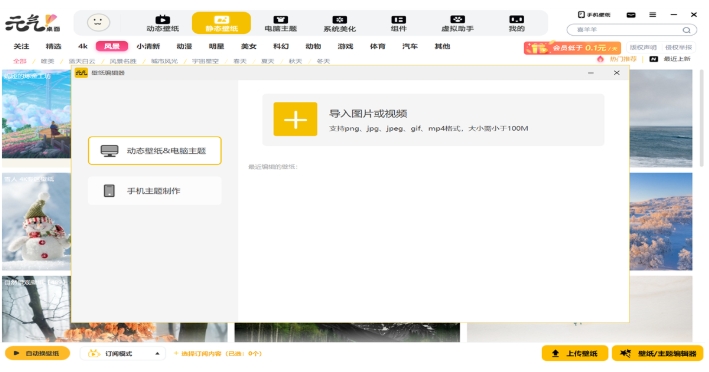Click the main window vertical scrollbar

point(701,118)
